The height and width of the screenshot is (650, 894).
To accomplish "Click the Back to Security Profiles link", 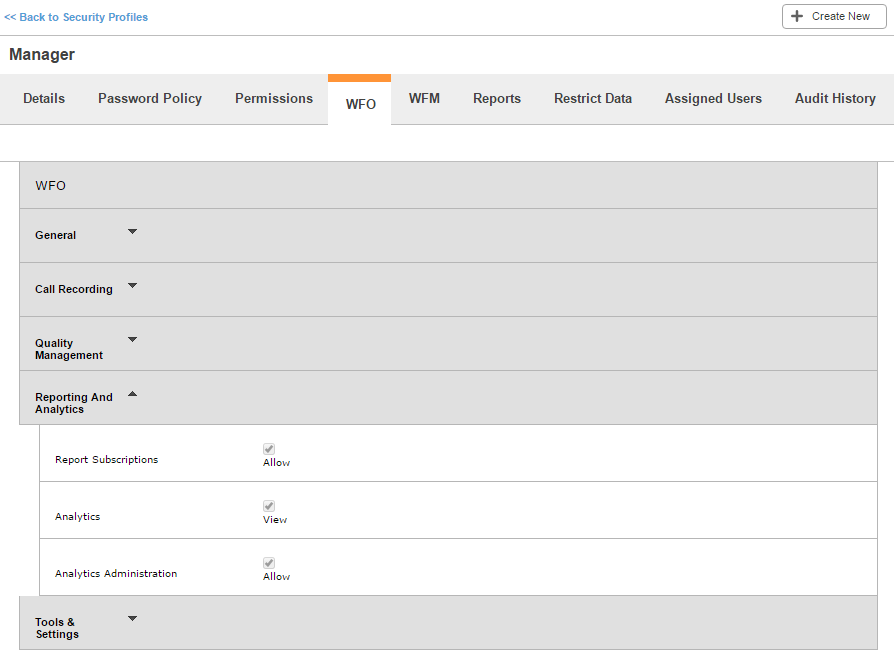I will tap(76, 17).
